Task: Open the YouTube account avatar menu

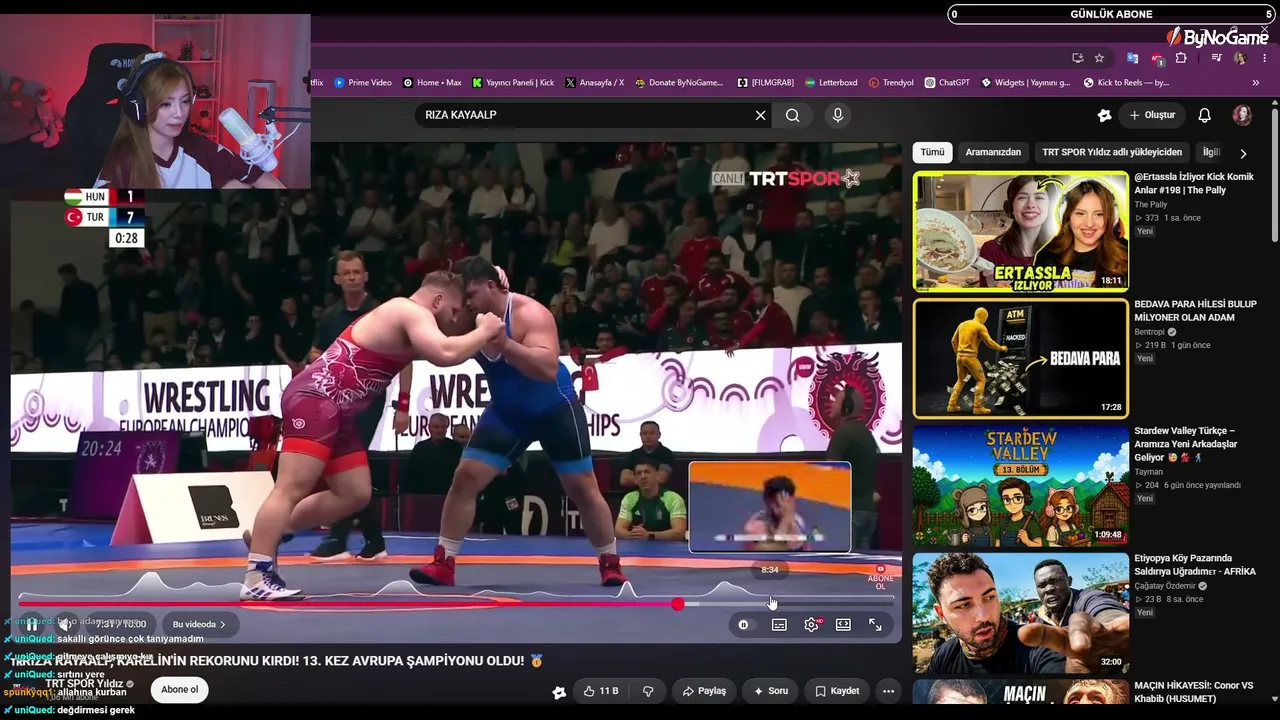Action: click(1242, 115)
